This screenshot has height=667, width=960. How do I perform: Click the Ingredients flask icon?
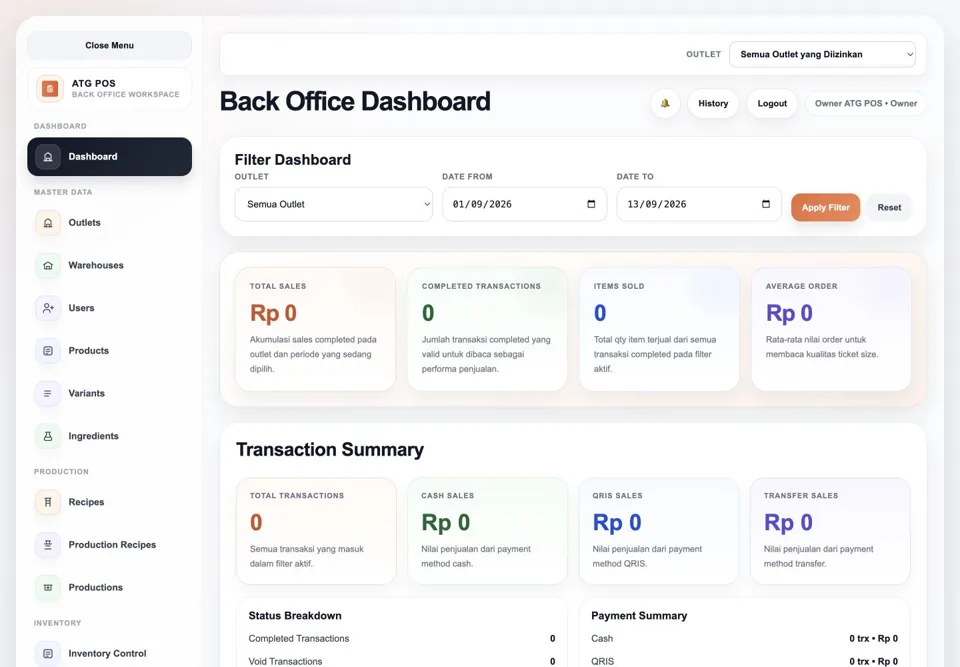(x=48, y=436)
